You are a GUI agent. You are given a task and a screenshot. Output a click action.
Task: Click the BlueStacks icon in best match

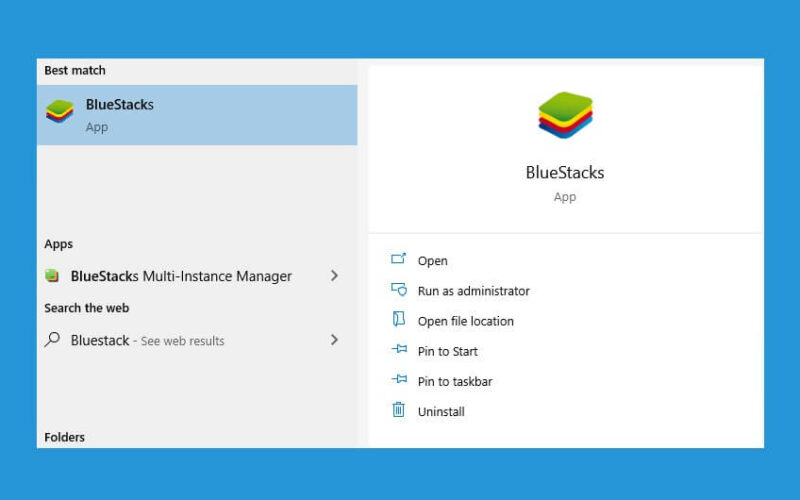point(60,111)
